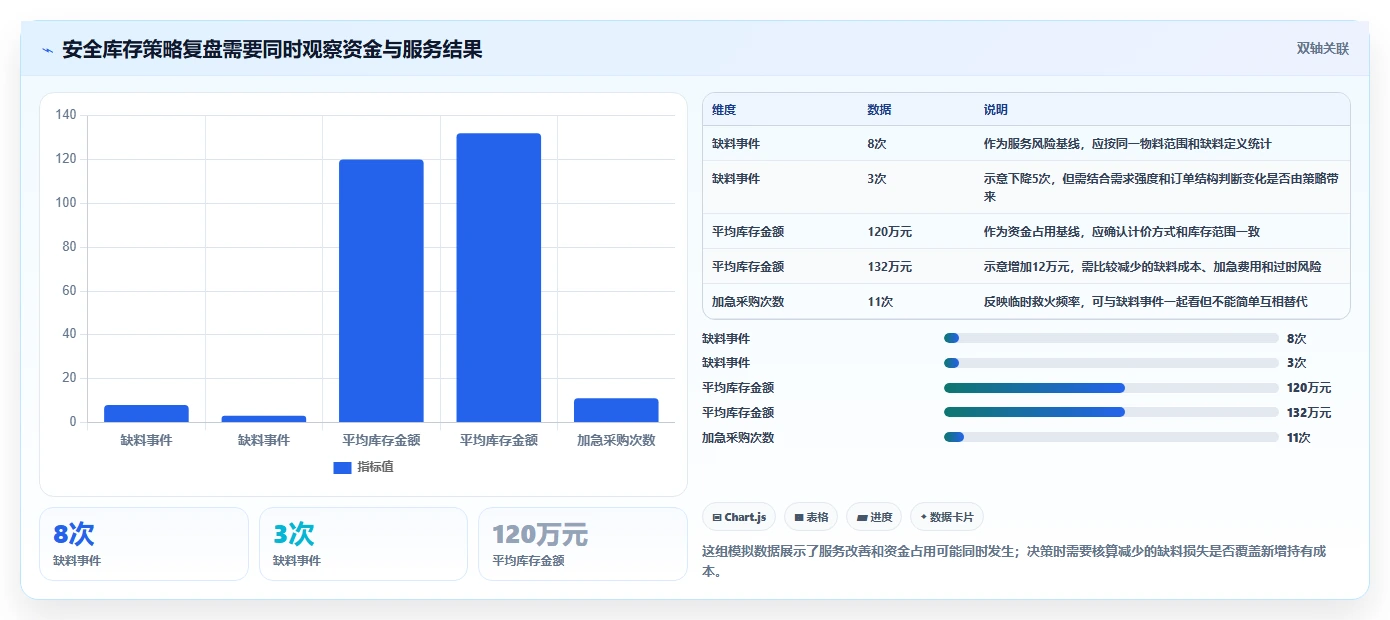
Task: Click the 8次 cell in the table
Action: 877,144
